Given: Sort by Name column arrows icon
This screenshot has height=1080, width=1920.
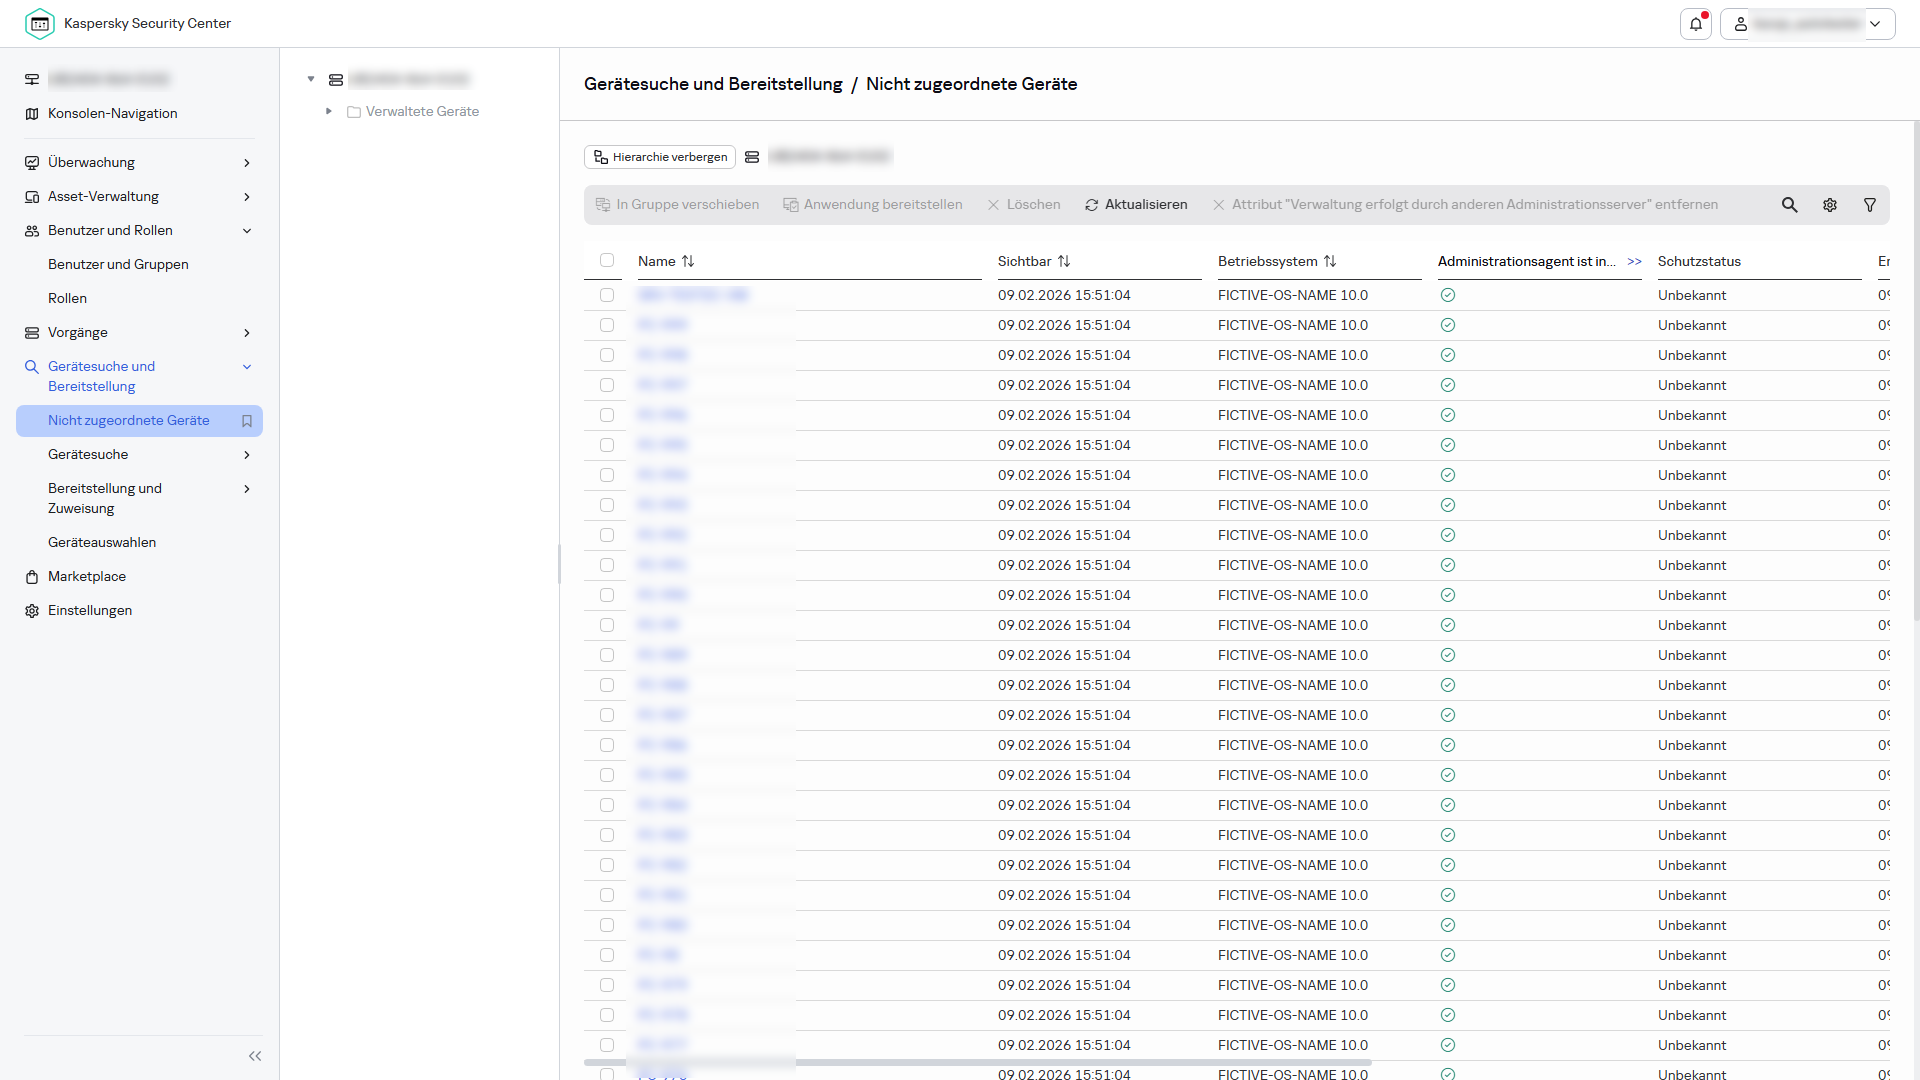Looking at the screenshot, I should (688, 261).
